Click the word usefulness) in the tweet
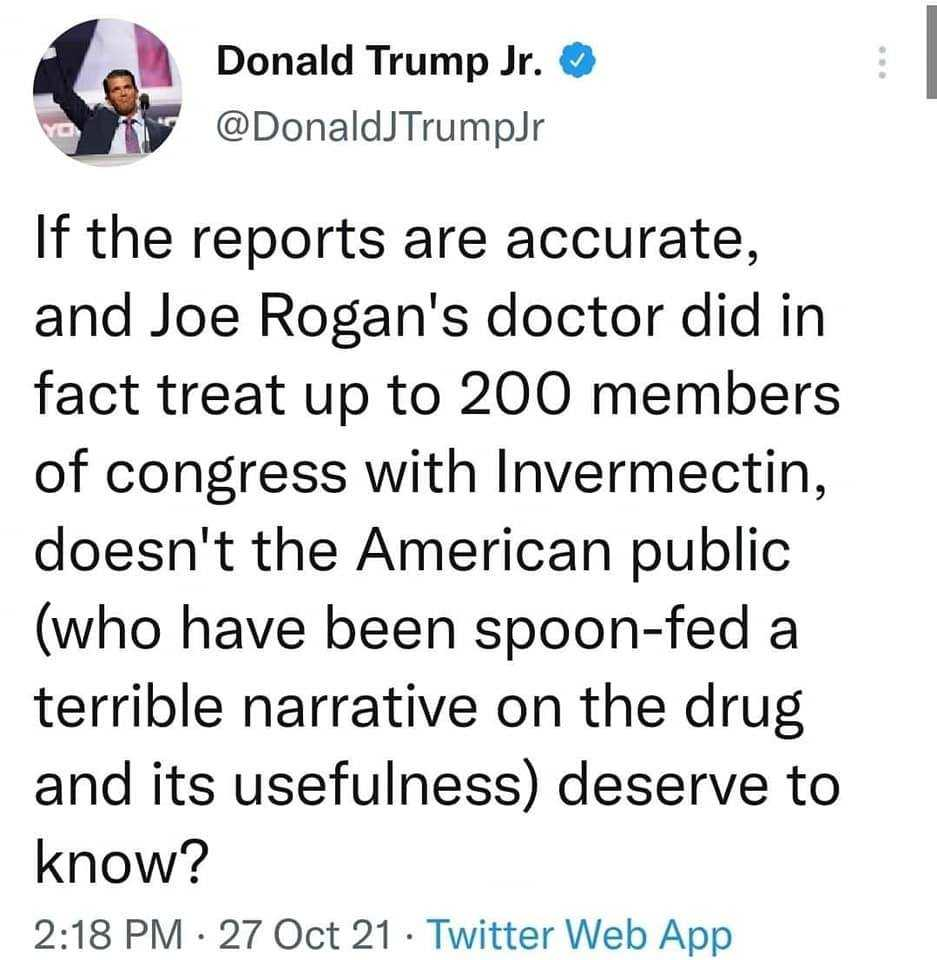The height and width of the screenshot is (960, 937). click(x=387, y=785)
